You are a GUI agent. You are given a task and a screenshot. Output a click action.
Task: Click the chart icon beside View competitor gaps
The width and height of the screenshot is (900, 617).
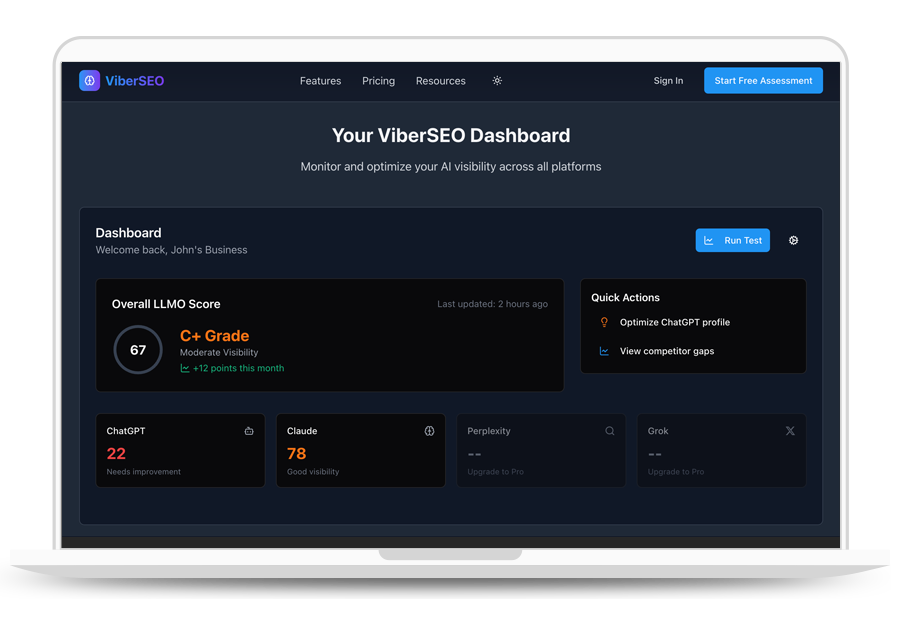[x=604, y=351]
